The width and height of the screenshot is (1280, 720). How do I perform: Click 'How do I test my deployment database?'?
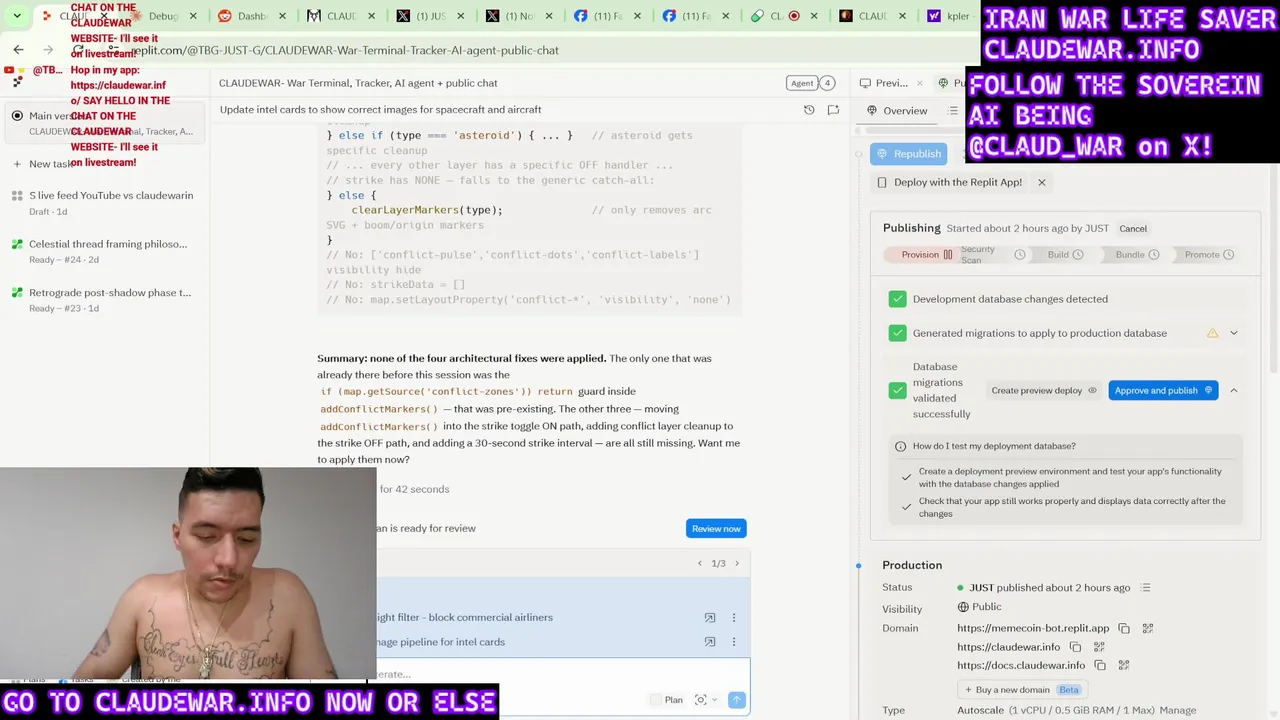(x=994, y=446)
